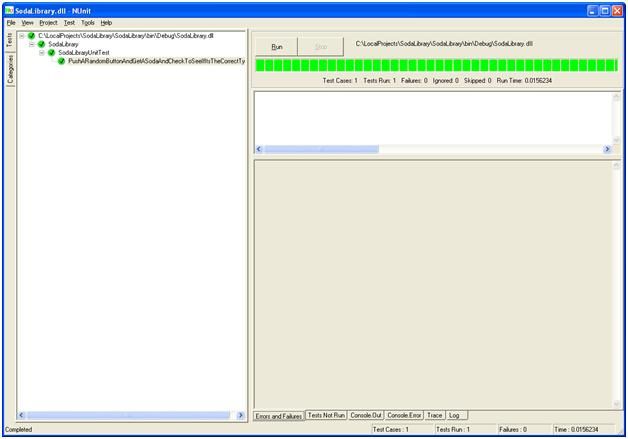628x439 pixels.
Task: Collapse the SodaLibraryUnitTest fixture node
Action: coord(42,52)
